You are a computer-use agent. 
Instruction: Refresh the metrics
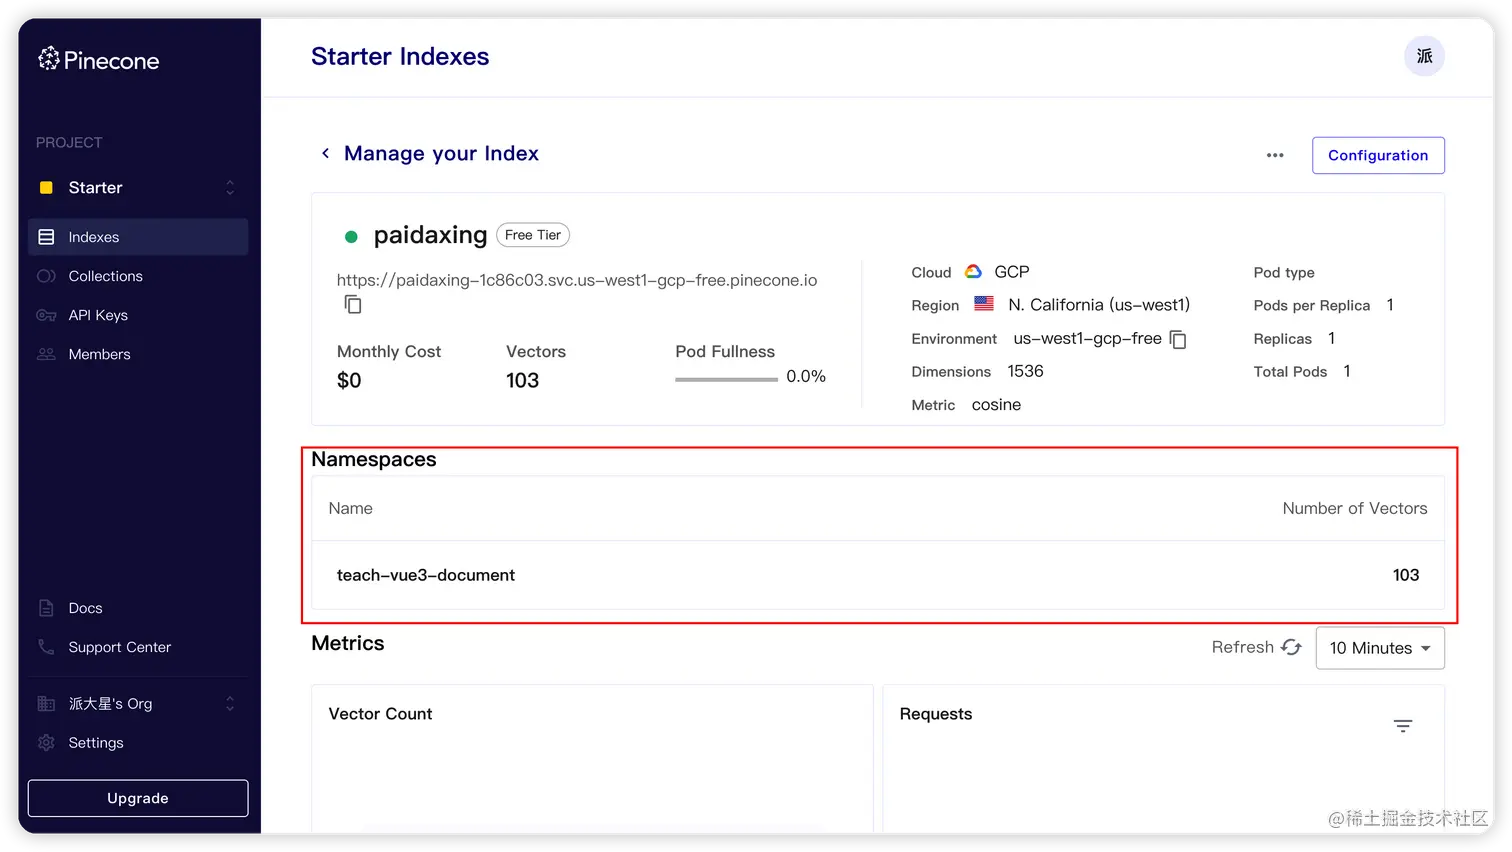(1257, 647)
